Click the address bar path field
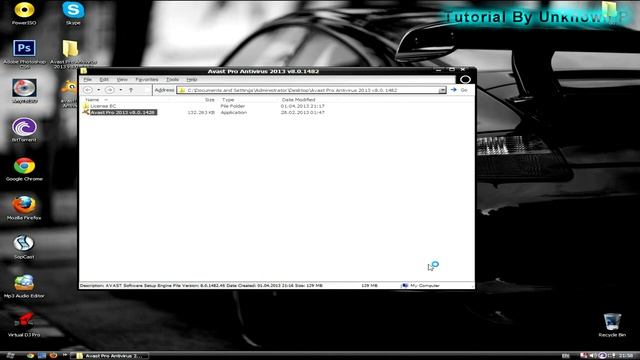This screenshot has height=360, width=640. tap(311, 90)
